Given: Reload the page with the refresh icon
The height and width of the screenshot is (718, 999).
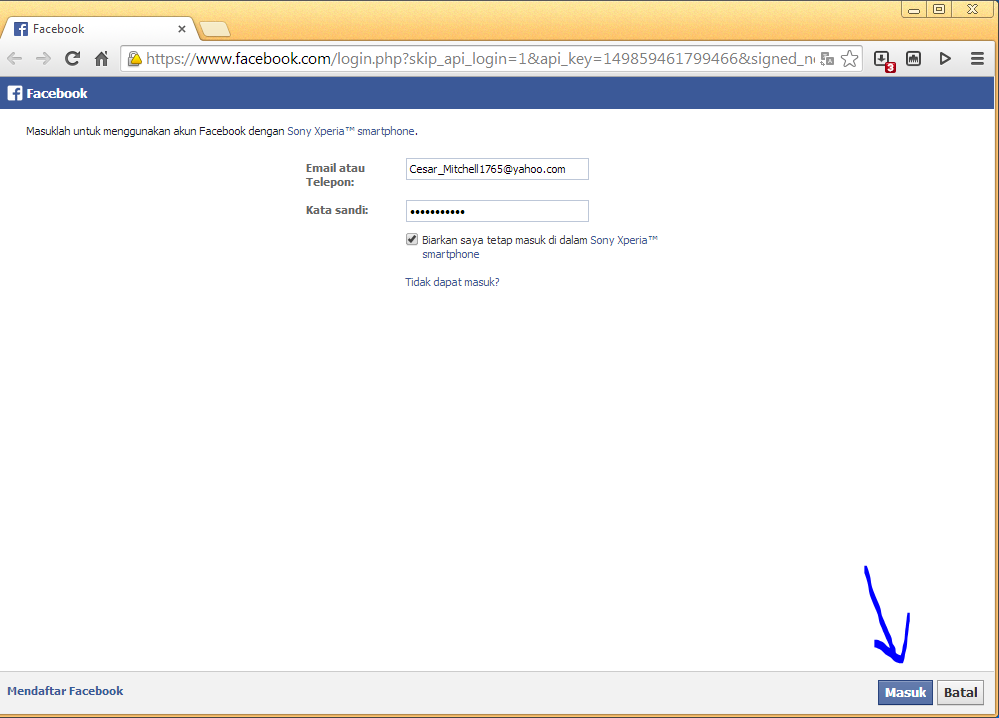Looking at the screenshot, I should (x=73, y=59).
